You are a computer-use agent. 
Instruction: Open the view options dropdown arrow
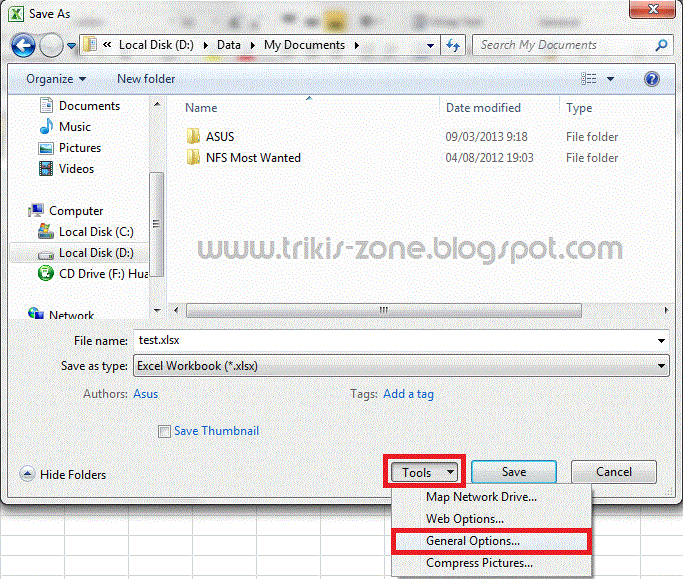[x=610, y=79]
